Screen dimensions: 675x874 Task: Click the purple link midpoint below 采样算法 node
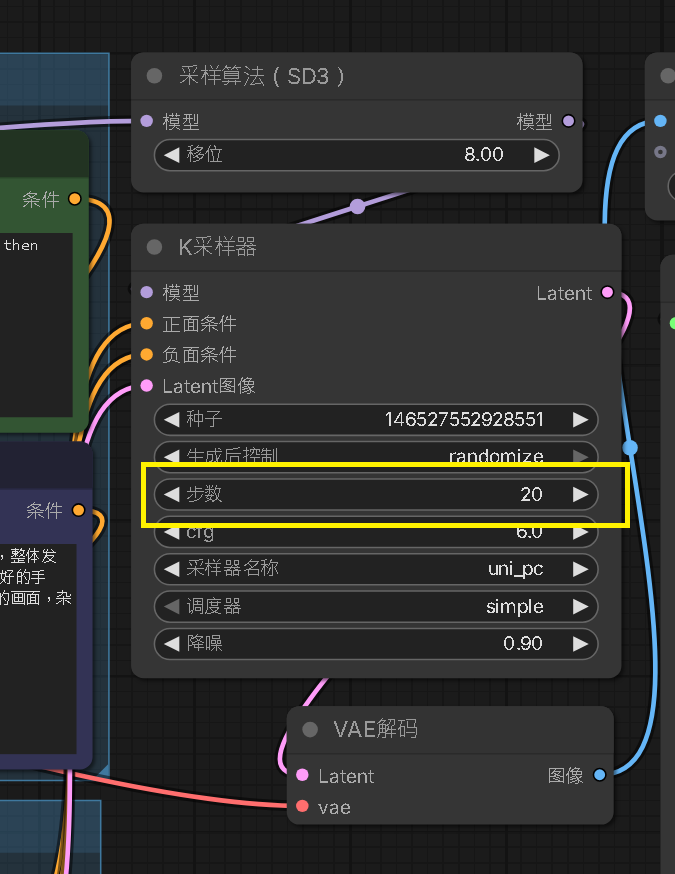coord(358,206)
